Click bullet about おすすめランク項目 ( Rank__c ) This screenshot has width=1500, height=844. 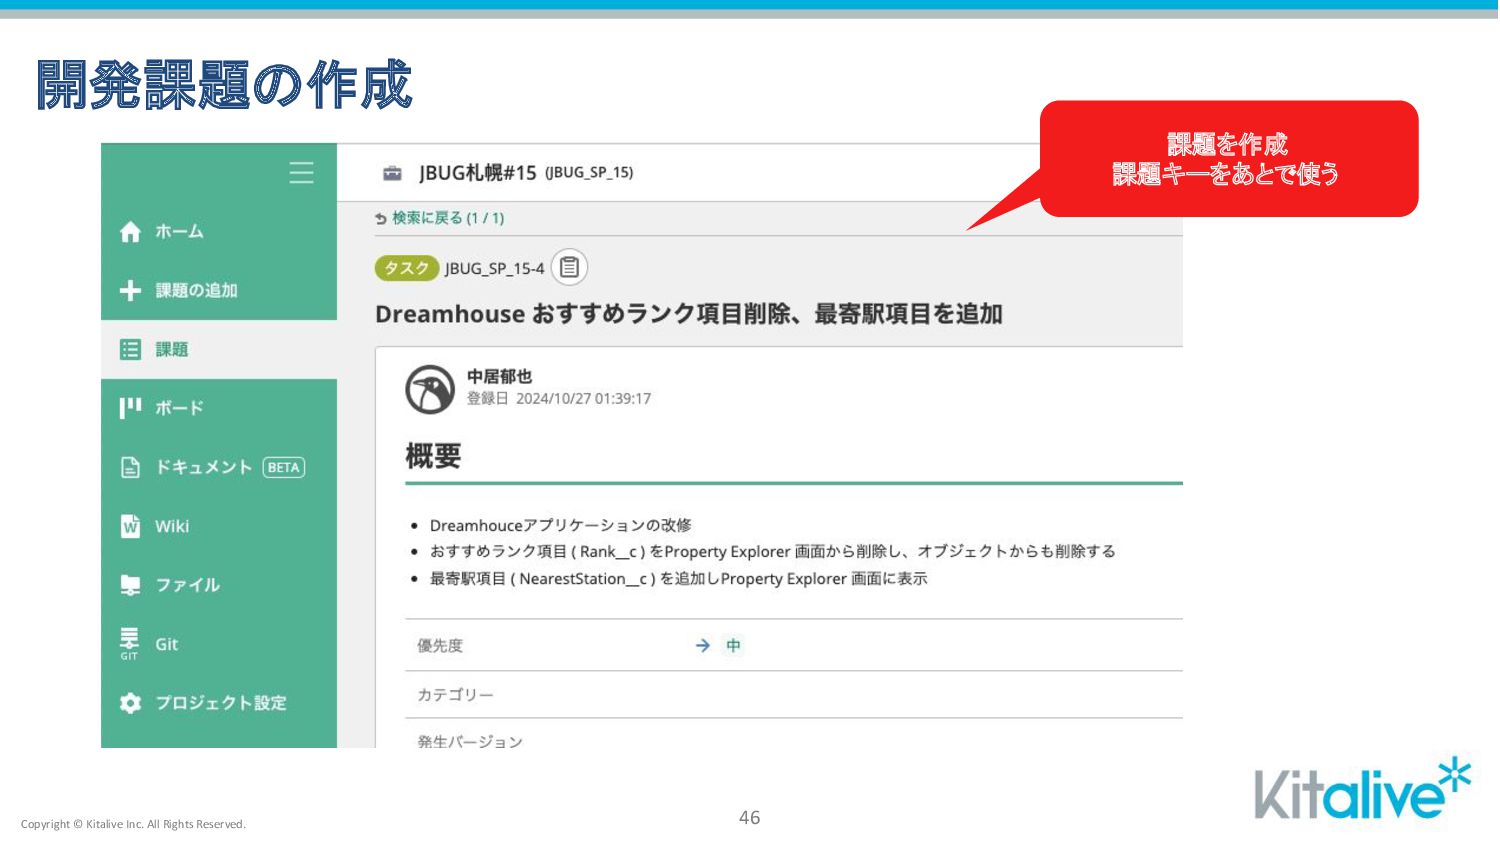[x=772, y=552]
